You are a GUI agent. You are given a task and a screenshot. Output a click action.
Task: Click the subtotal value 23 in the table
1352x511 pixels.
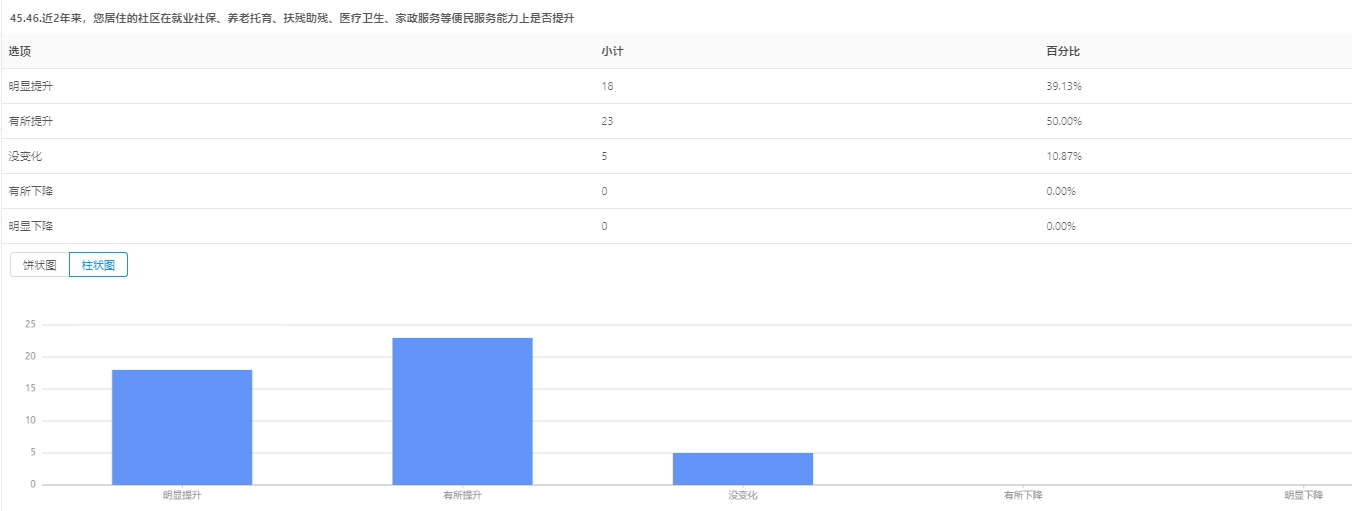(x=607, y=121)
